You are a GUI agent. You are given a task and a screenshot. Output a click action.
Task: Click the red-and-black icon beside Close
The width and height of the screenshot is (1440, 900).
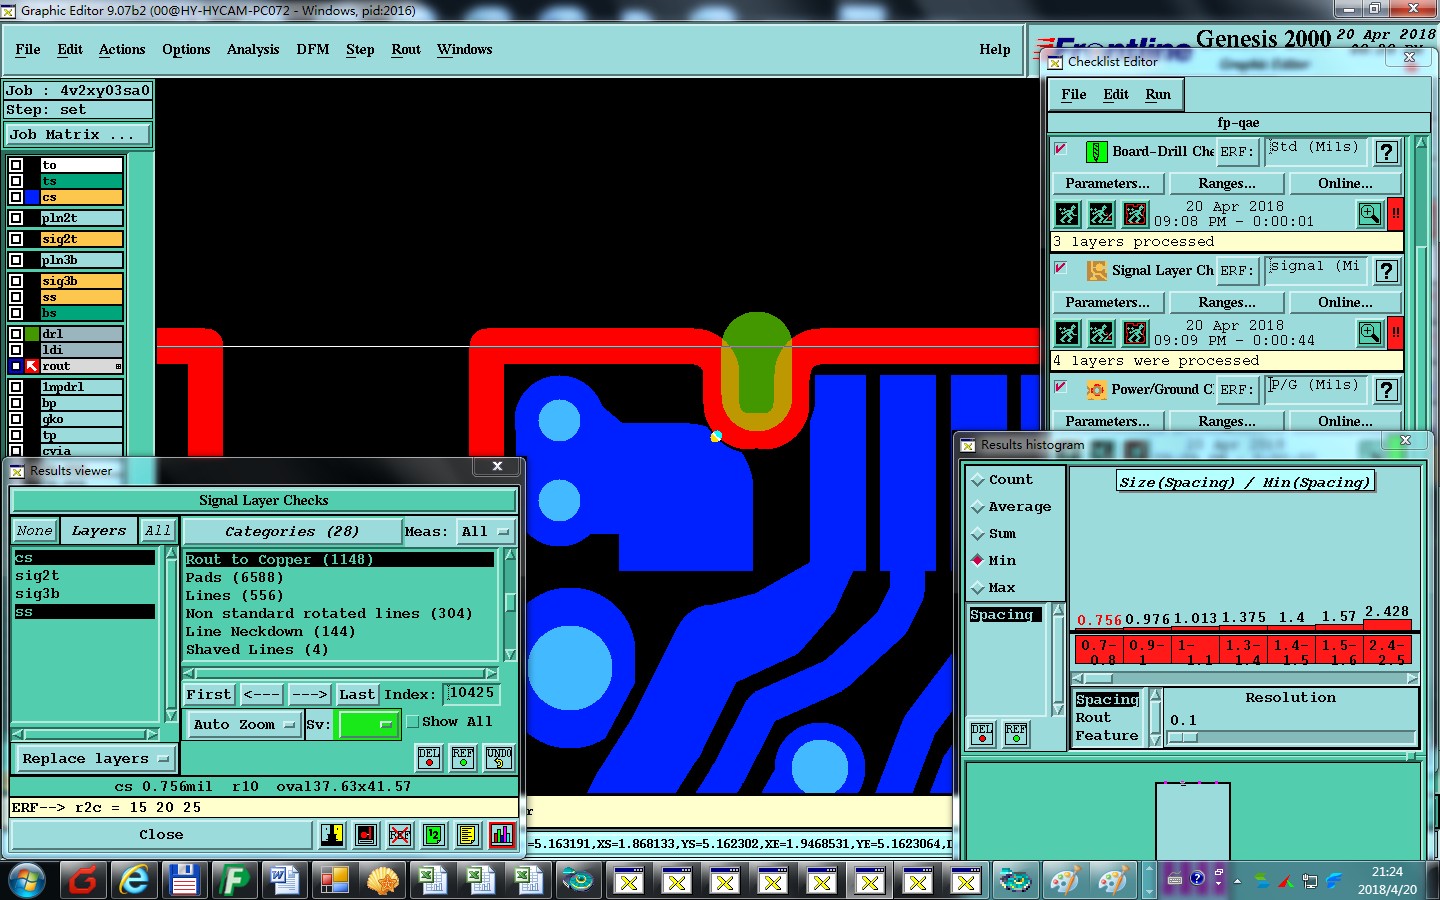tap(366, 834)
